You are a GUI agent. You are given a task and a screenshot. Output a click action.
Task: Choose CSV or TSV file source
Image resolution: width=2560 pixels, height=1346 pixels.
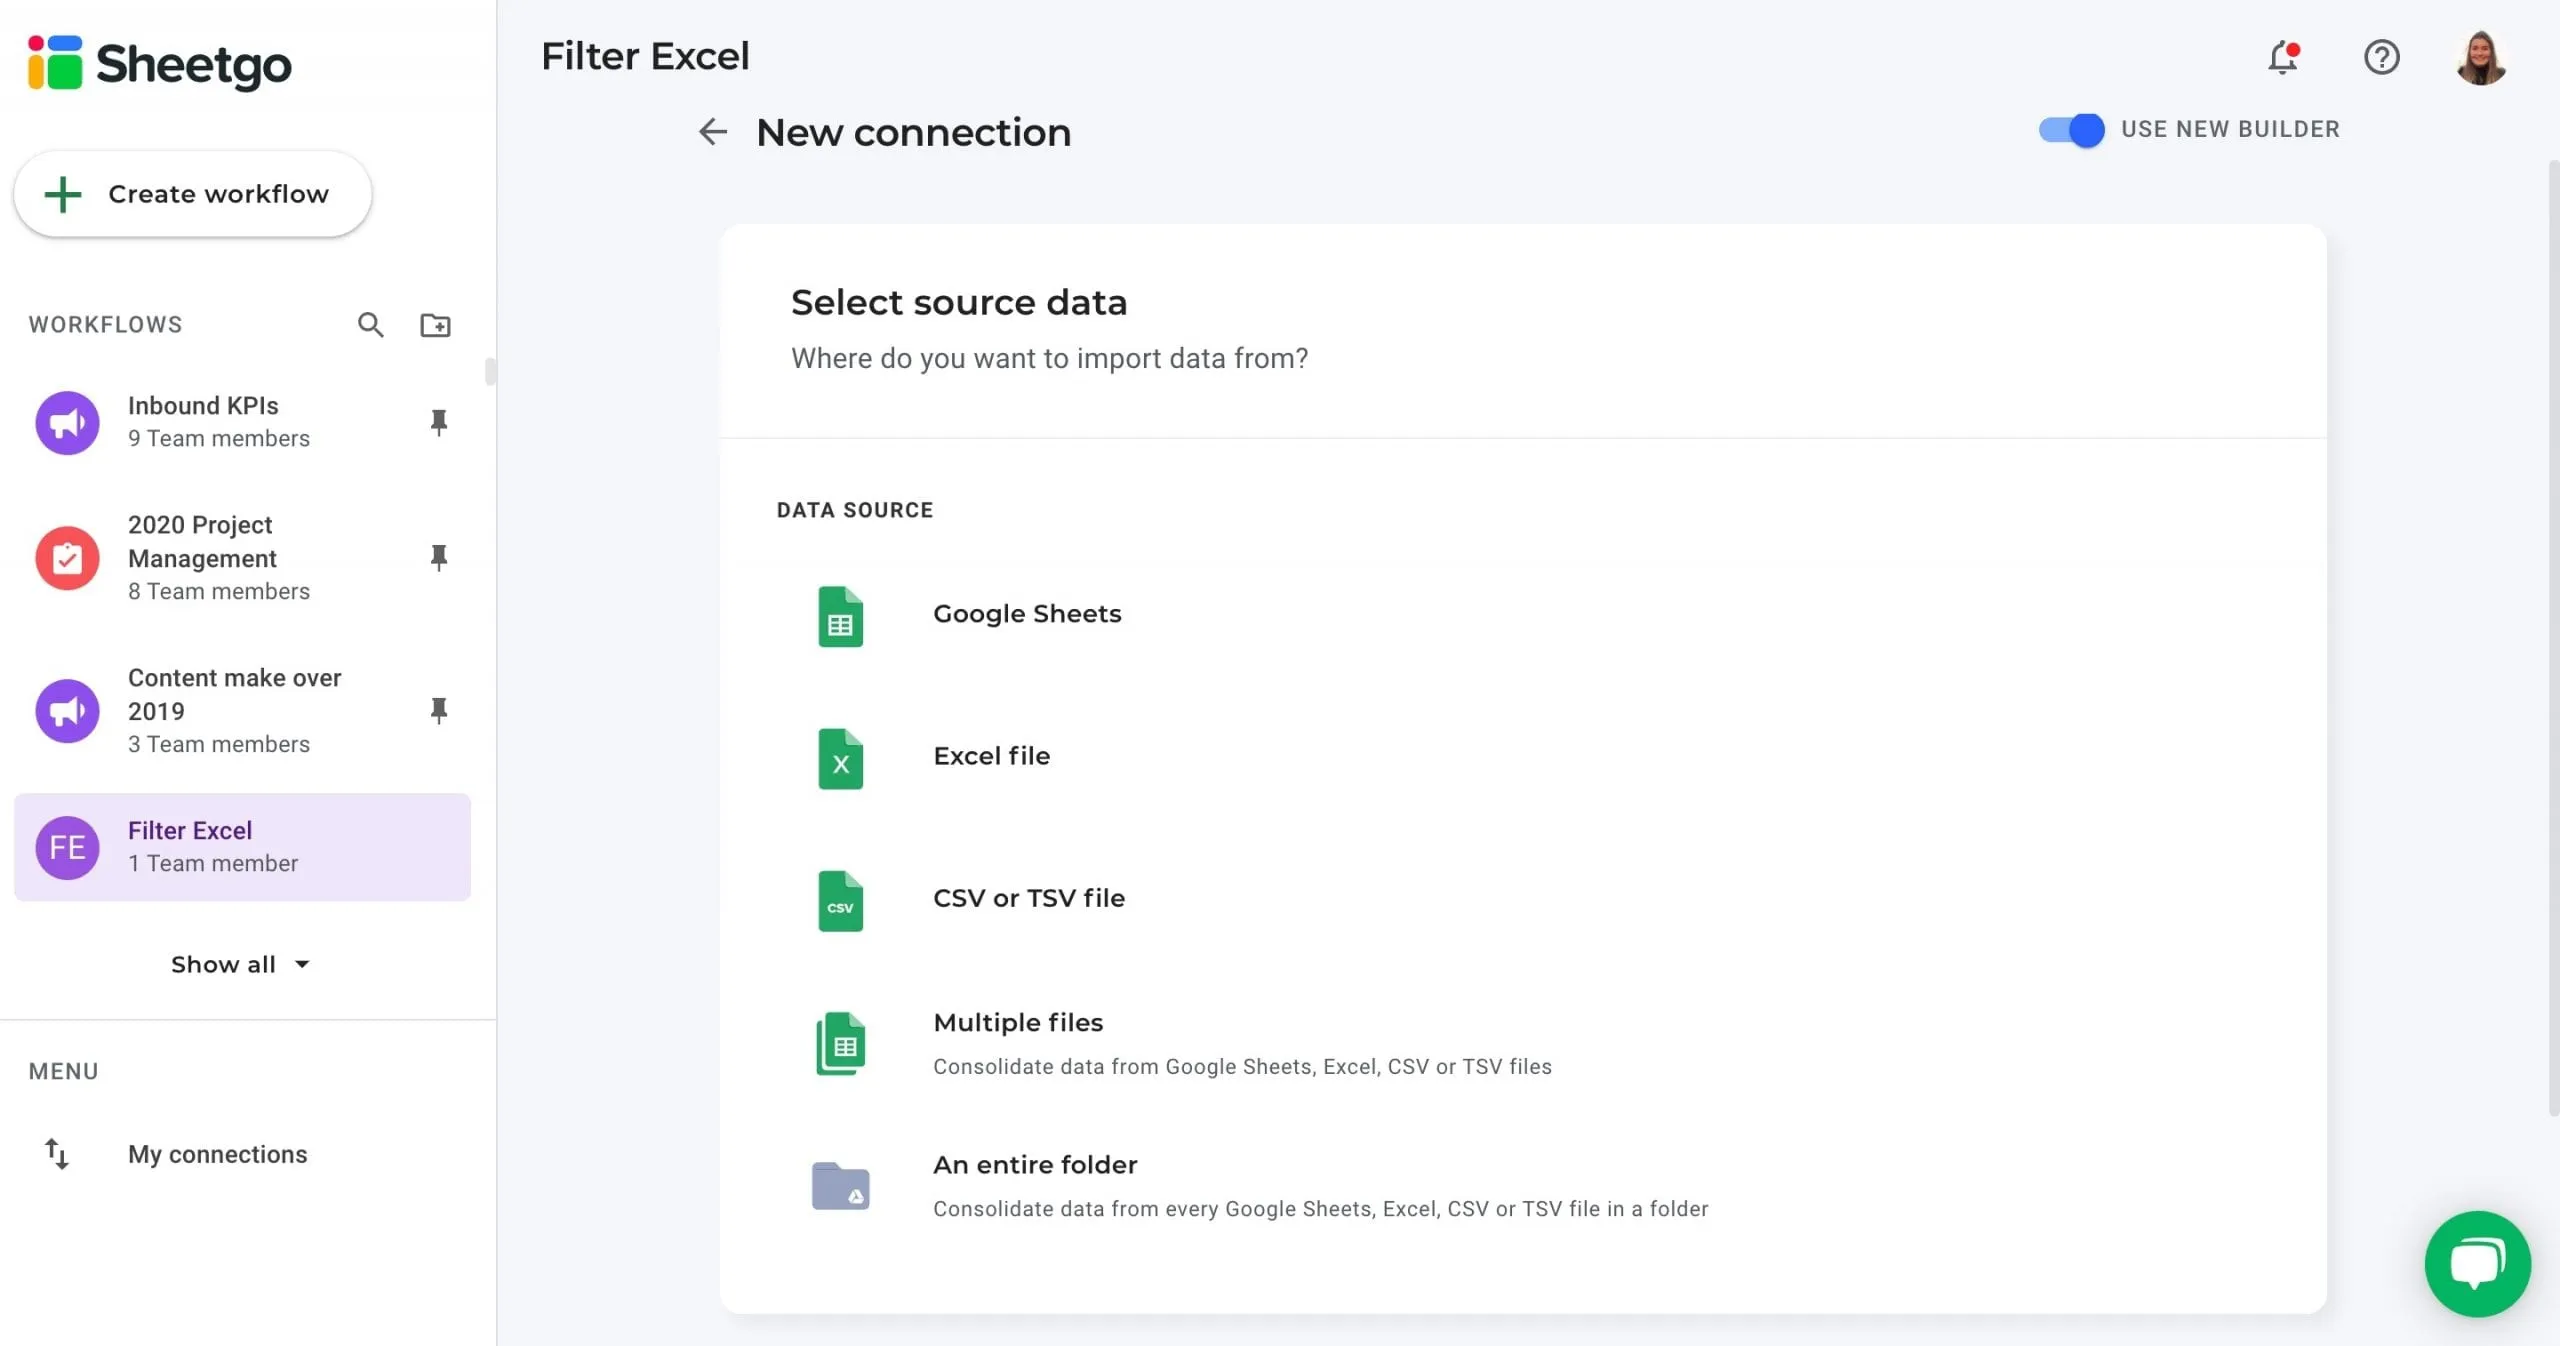1522,899
